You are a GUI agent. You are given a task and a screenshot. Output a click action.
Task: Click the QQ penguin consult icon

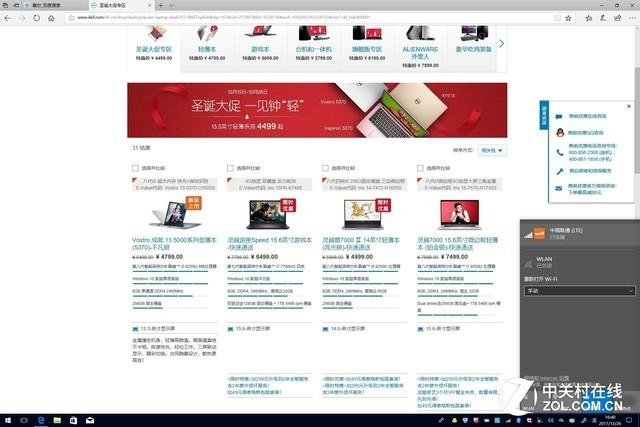(x=560, y=133)
